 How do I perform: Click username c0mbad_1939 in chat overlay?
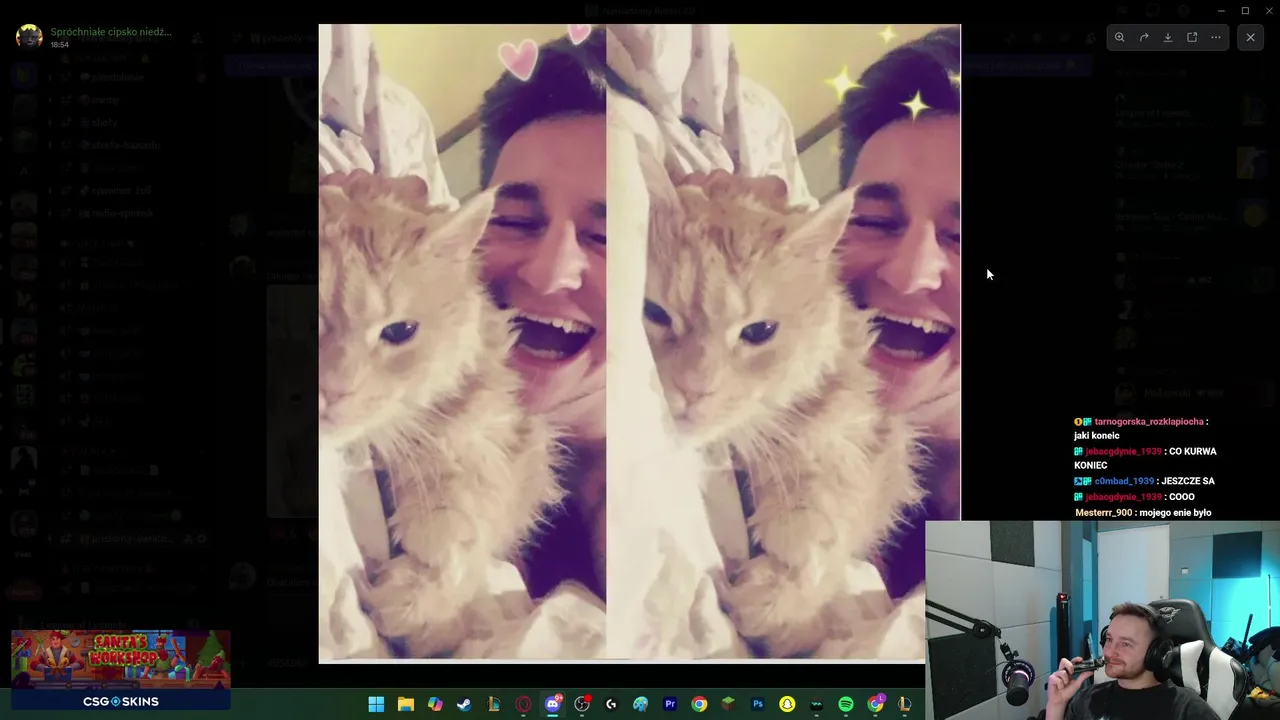(1124, 481)
